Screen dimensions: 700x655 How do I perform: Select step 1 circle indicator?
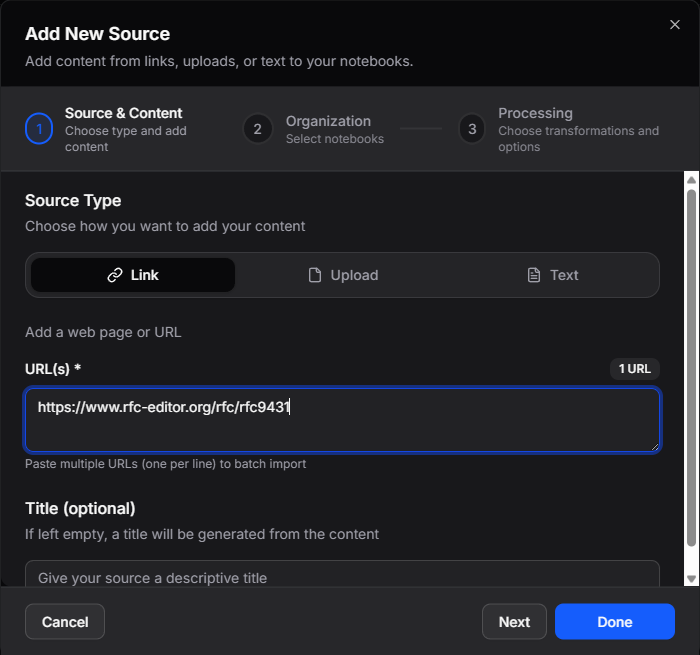39,129
